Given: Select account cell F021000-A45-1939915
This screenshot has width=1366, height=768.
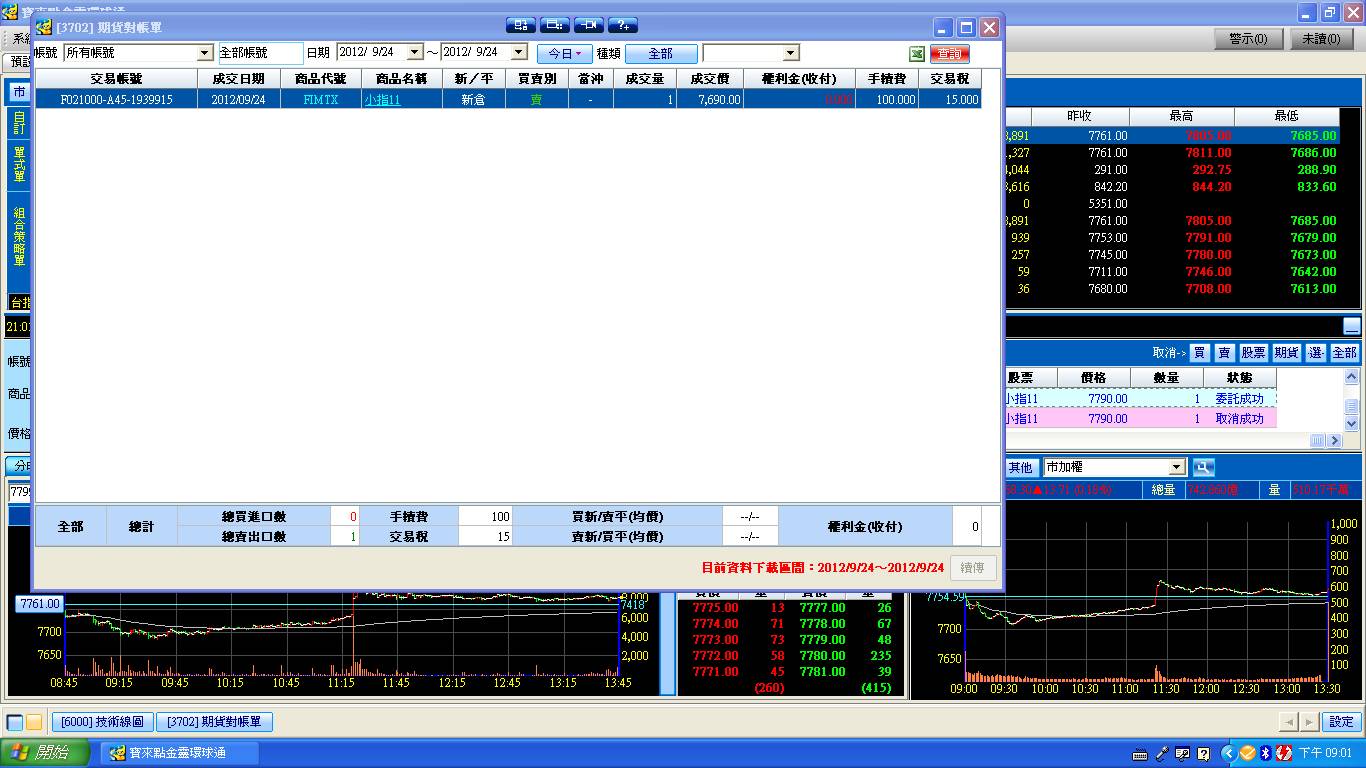Looking at the screenshot, I should click(x=116, y=100).
